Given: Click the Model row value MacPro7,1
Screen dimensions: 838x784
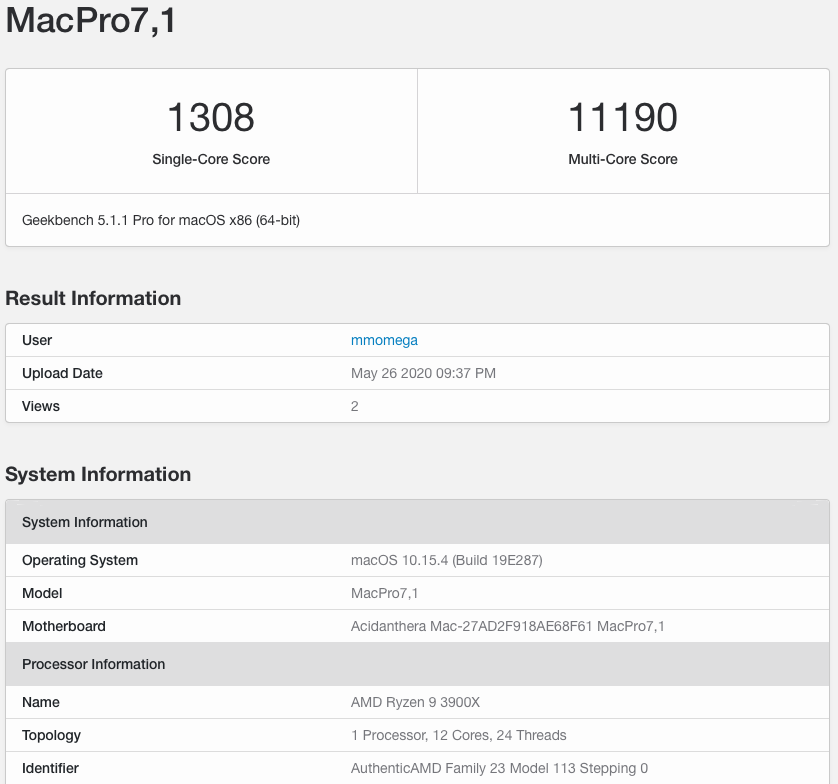Looking at the screenshot, I should 384,593.
